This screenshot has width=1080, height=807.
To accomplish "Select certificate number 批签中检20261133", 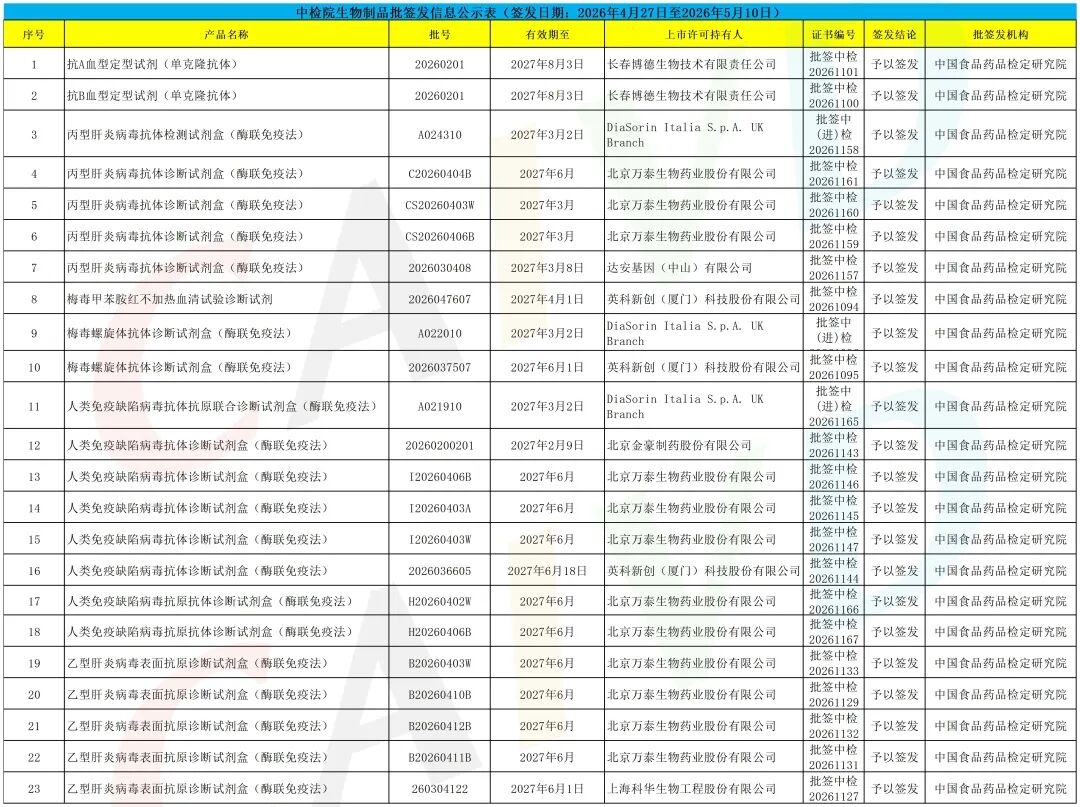I will (x=833, y=664).
